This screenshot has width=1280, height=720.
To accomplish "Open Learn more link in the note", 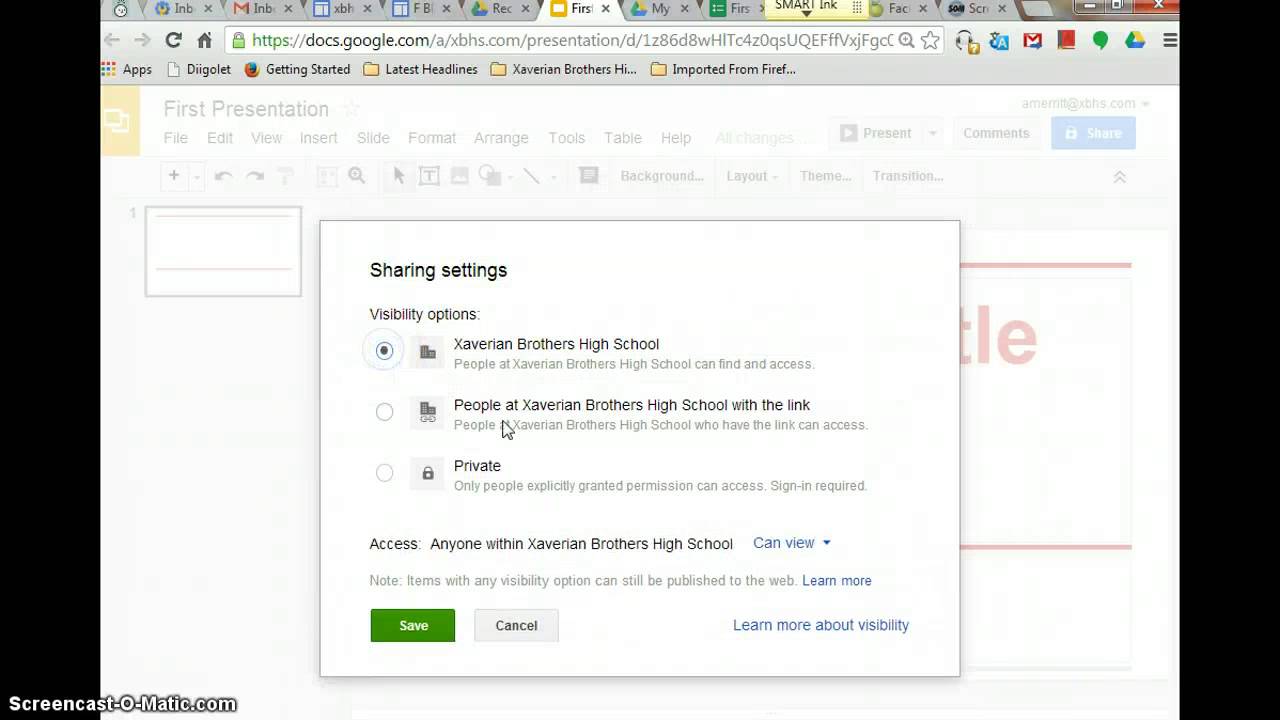I will point(837,580).
